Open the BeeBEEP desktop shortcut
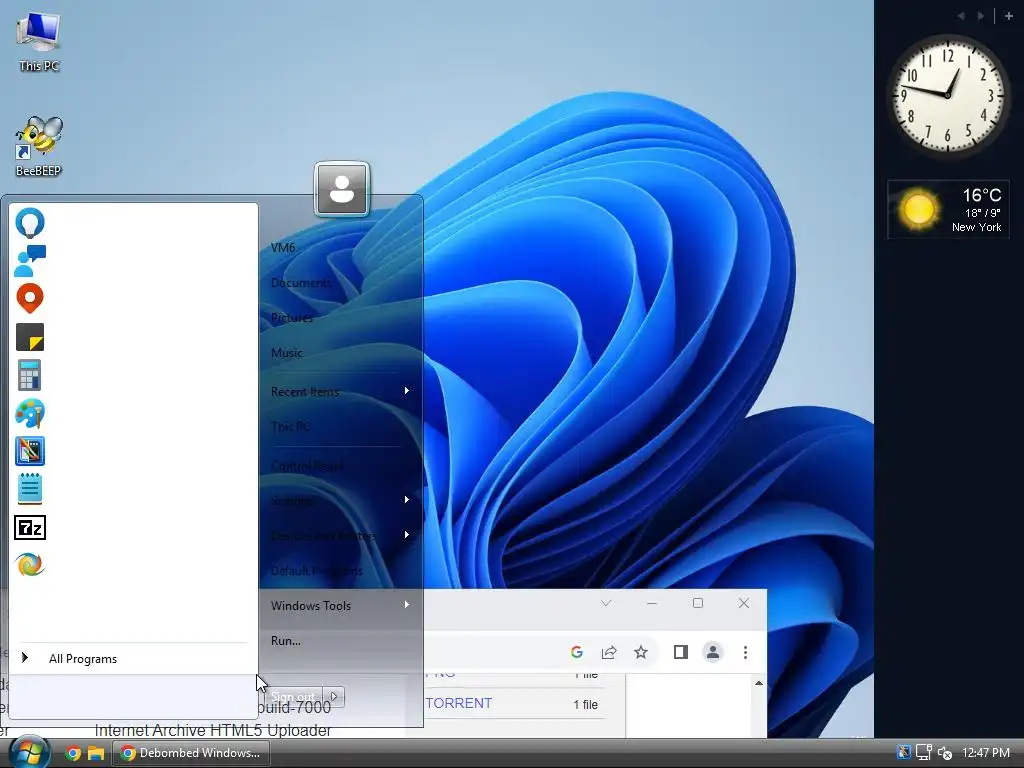The image size is (1024, 768). tap(39, 146)
